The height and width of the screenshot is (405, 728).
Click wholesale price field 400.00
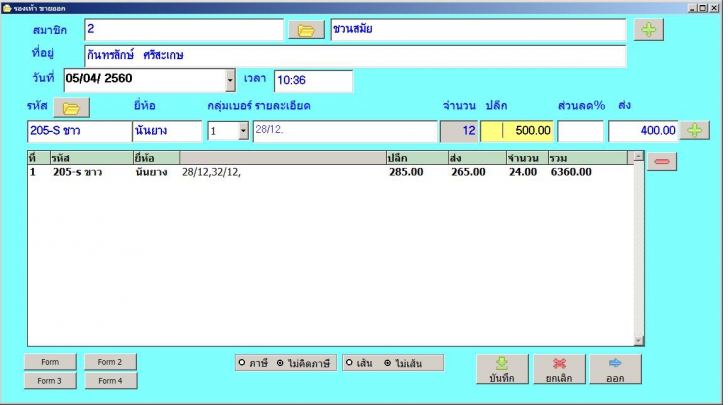[x=643, y=131]
